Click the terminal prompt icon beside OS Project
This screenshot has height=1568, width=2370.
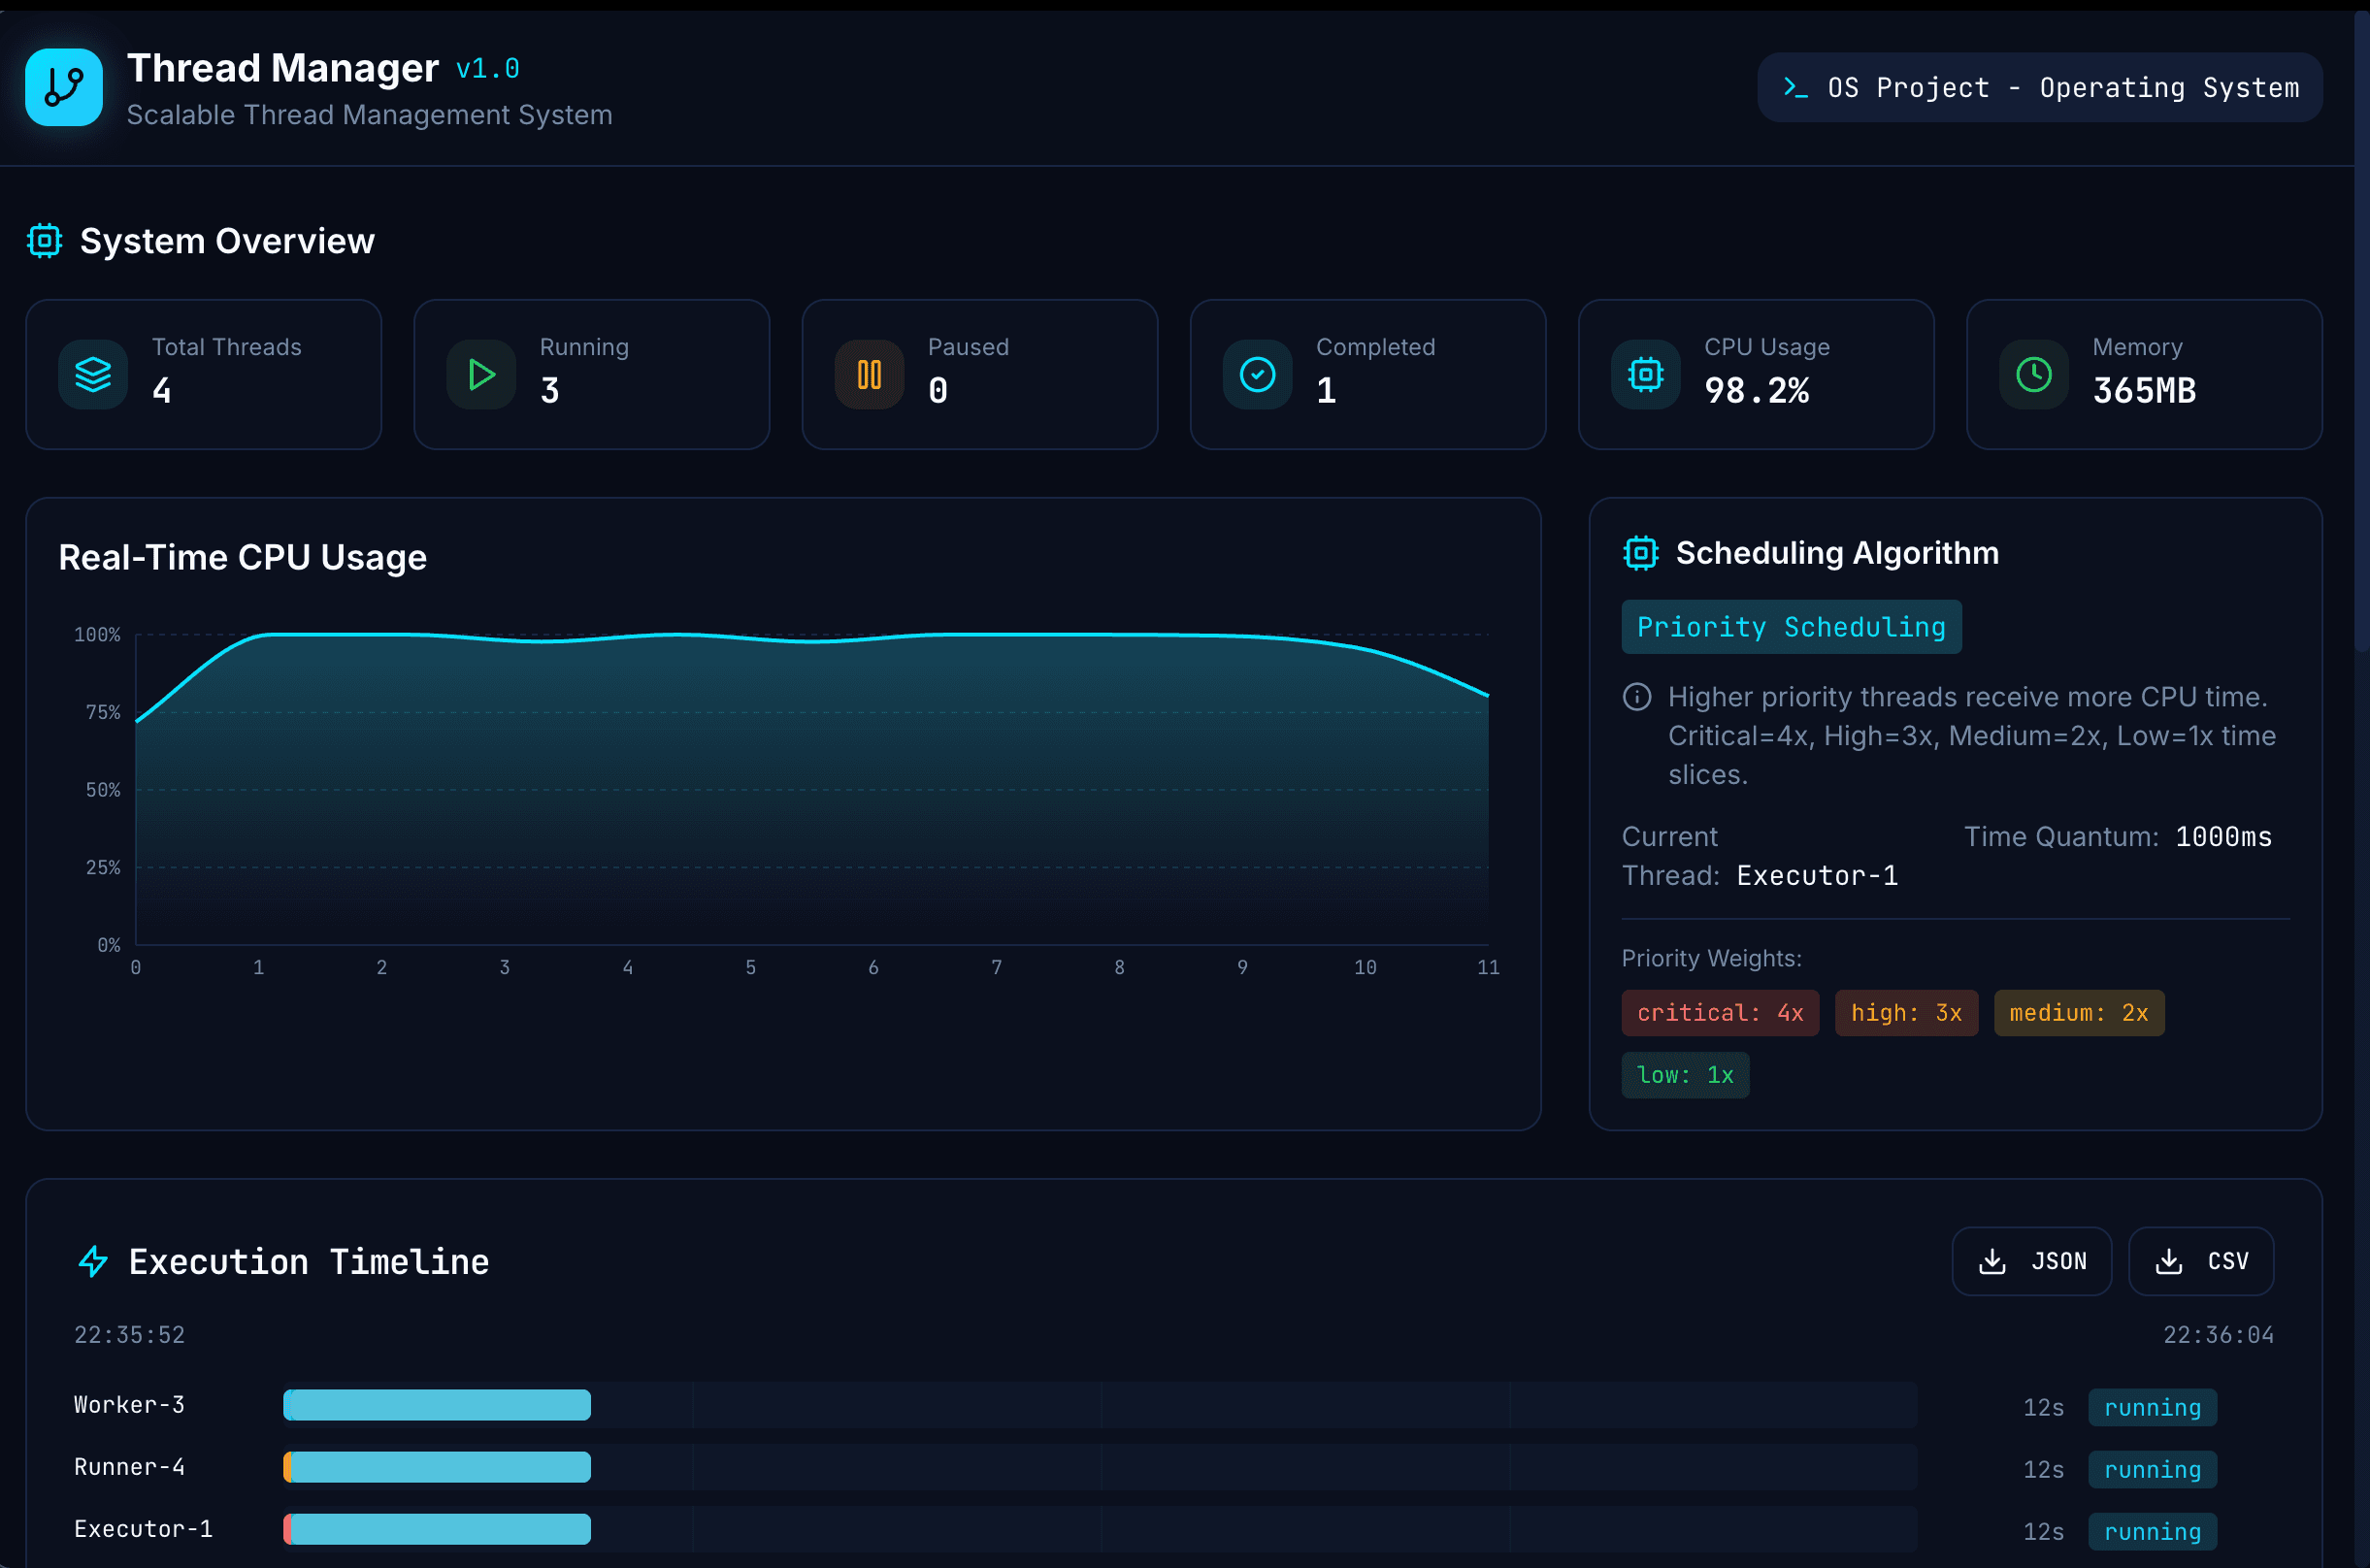click(1795, 87)
